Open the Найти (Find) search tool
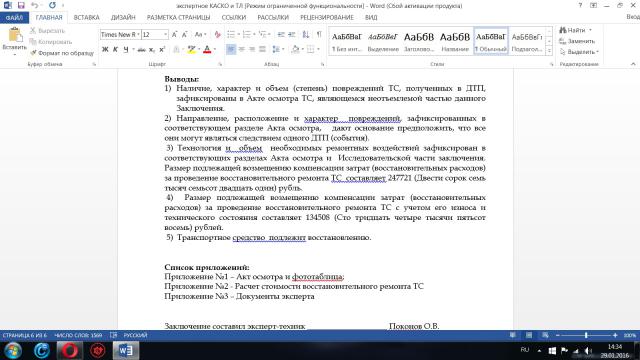 [573, 30]
